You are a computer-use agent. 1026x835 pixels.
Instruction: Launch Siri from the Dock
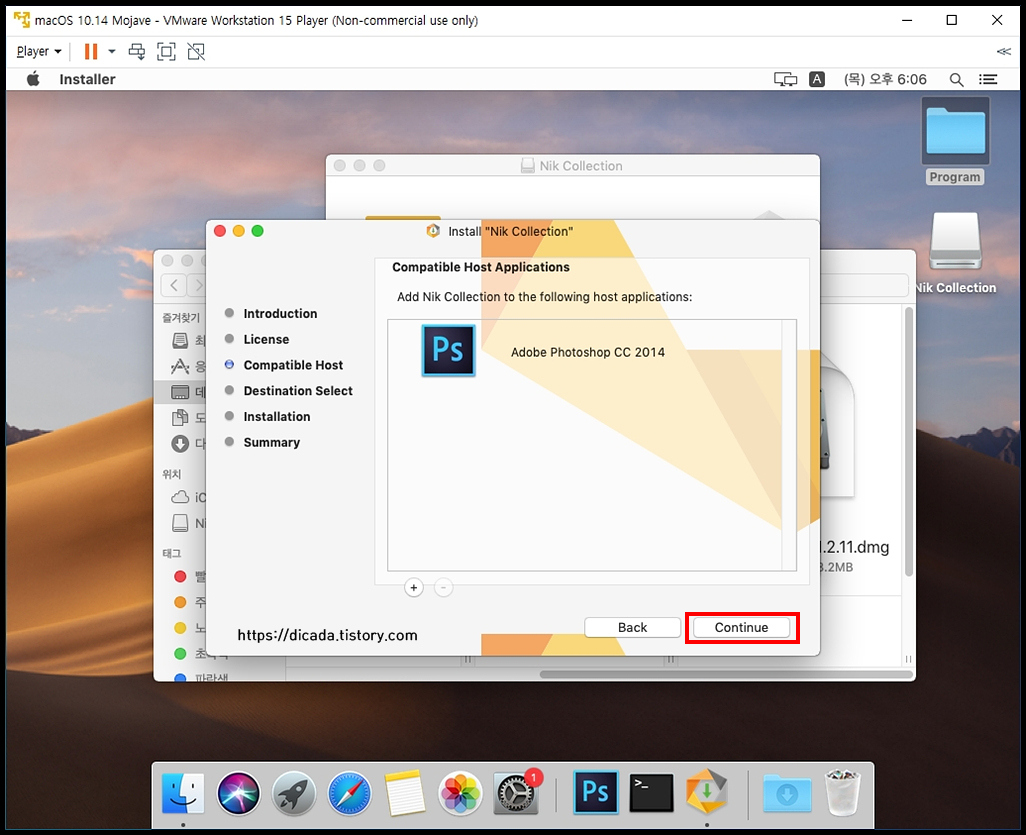238,793
